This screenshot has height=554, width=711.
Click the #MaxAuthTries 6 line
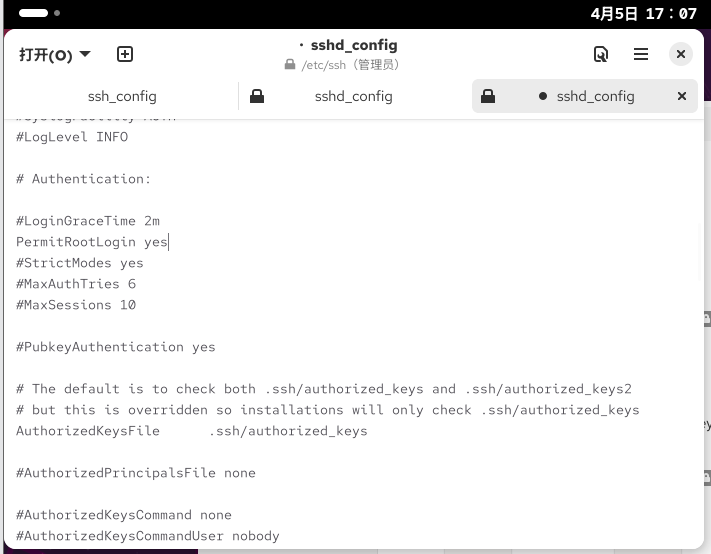coord(76,284)
